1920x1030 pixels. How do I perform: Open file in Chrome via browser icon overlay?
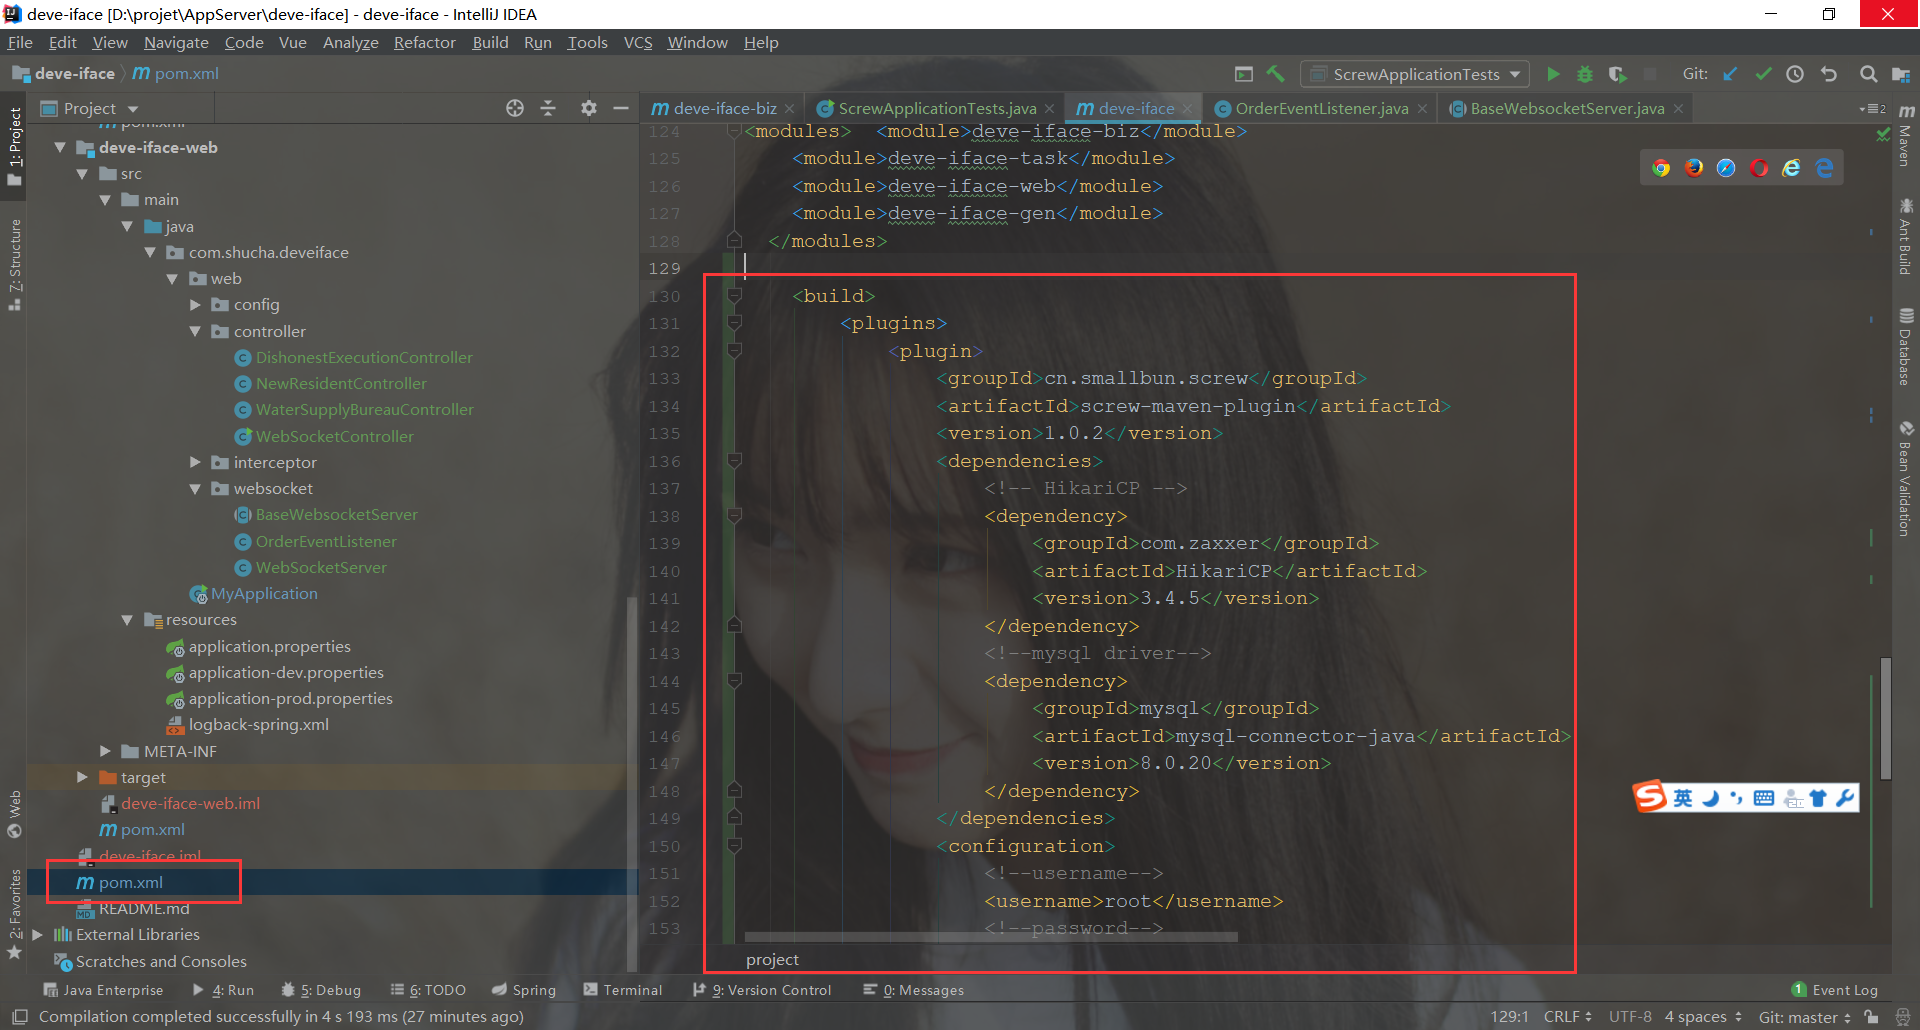click(1660, 167)
